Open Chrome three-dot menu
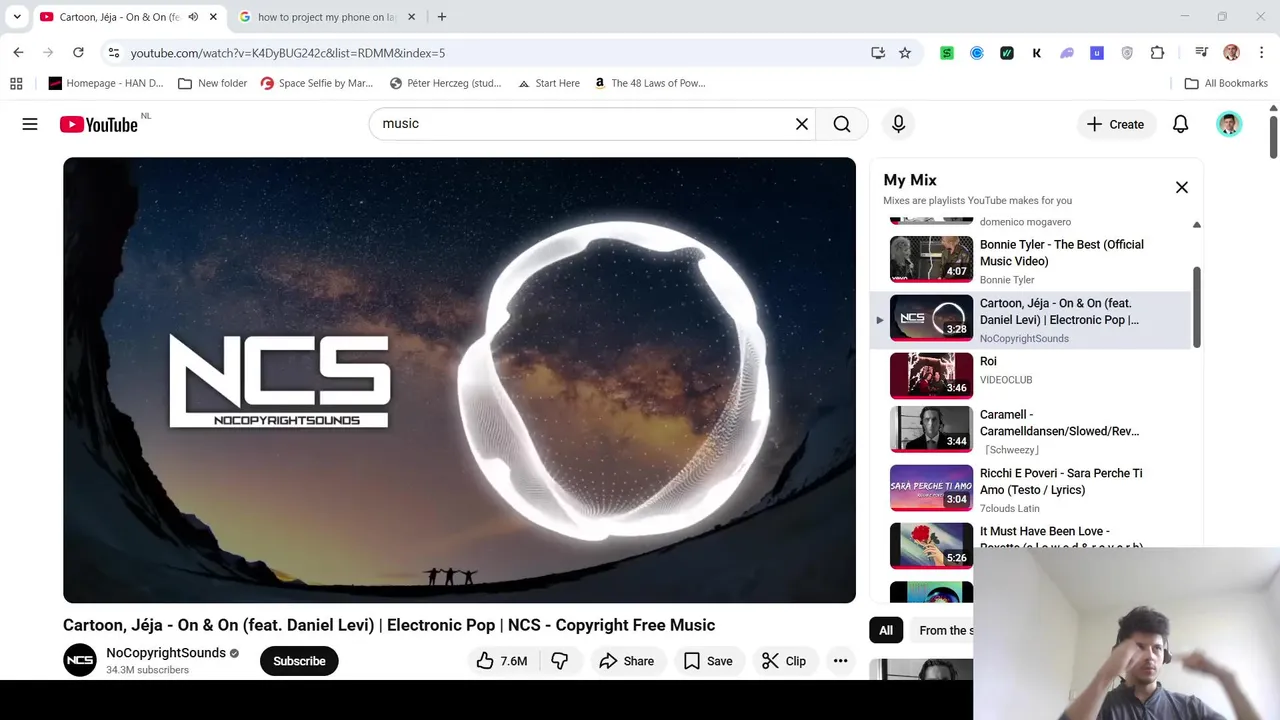This screenshot has height=720, width=1280. coord(1260,53)
